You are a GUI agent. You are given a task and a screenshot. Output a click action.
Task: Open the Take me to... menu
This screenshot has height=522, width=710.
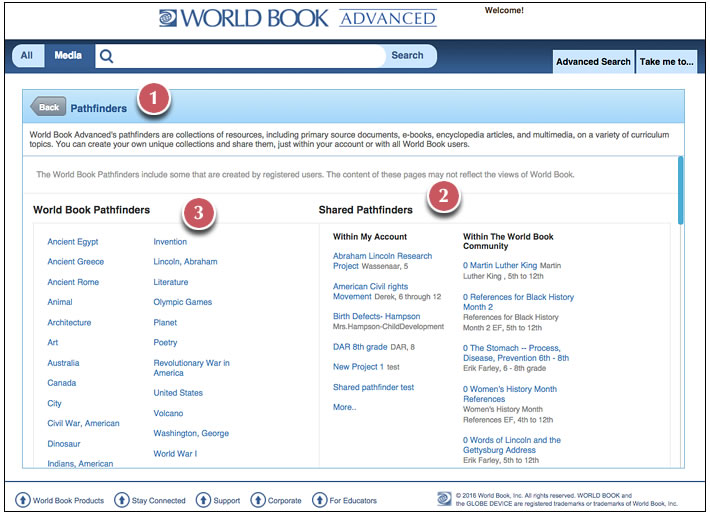point(667,62)
